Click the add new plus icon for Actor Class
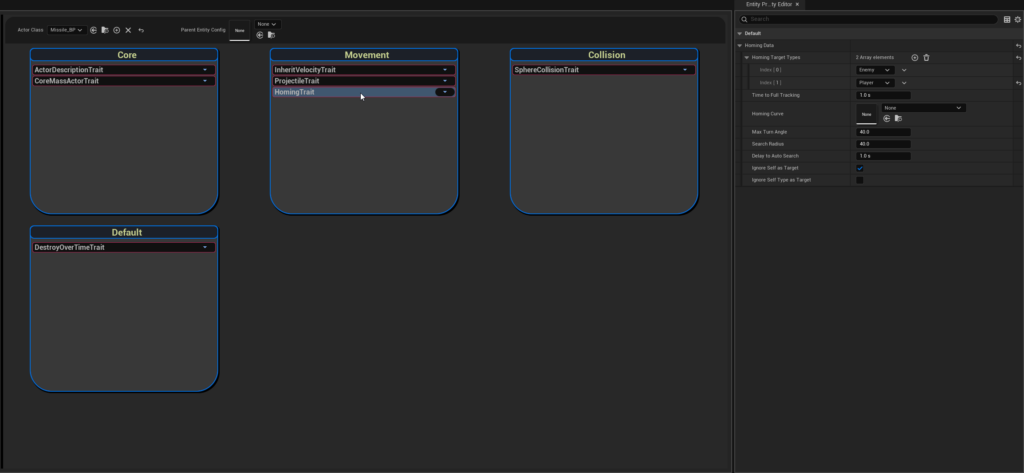The width and height of the screenshot is (1024, 473). pos(116,31)
